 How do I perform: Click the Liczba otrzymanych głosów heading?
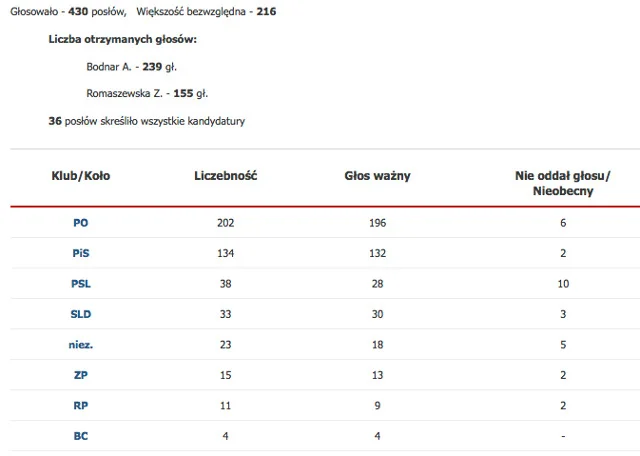click(x=122, y=39)
